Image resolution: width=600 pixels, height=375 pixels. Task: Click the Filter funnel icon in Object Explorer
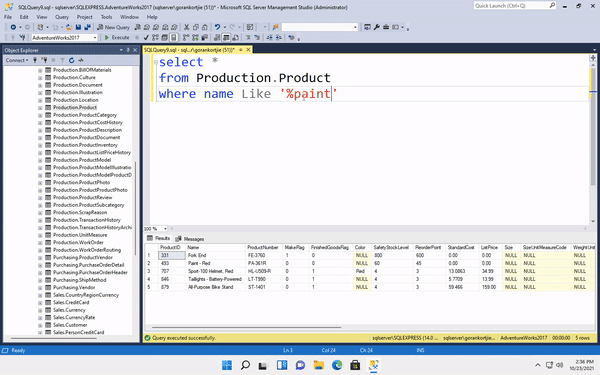62,60
